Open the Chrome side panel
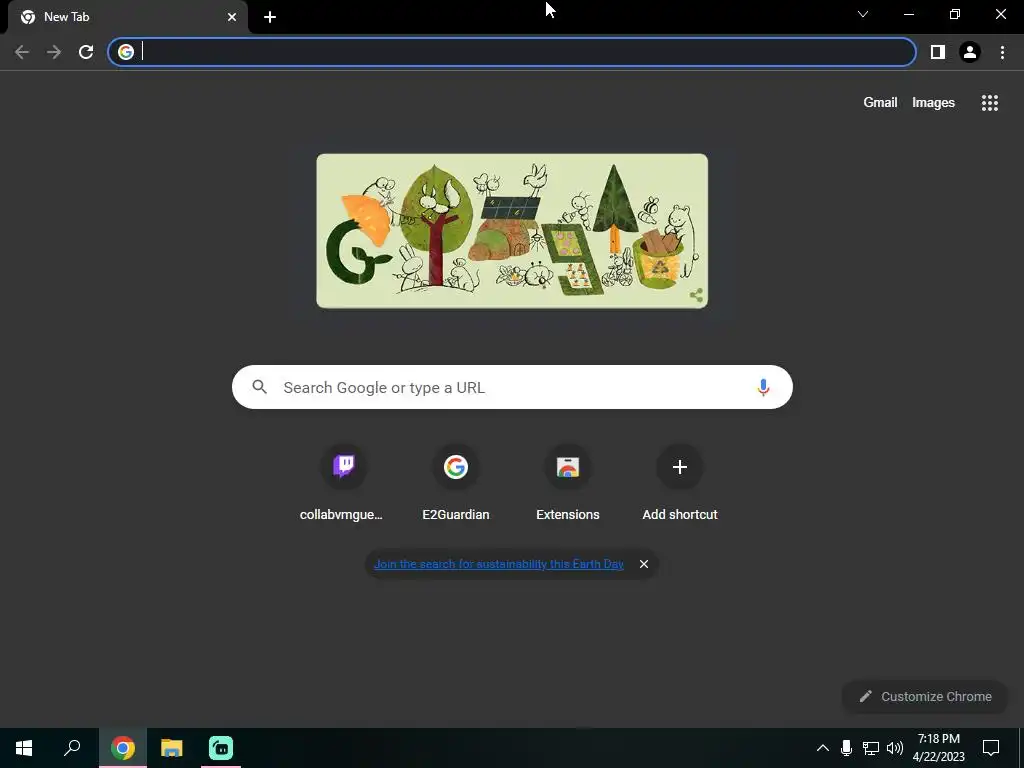 [938, 52]
